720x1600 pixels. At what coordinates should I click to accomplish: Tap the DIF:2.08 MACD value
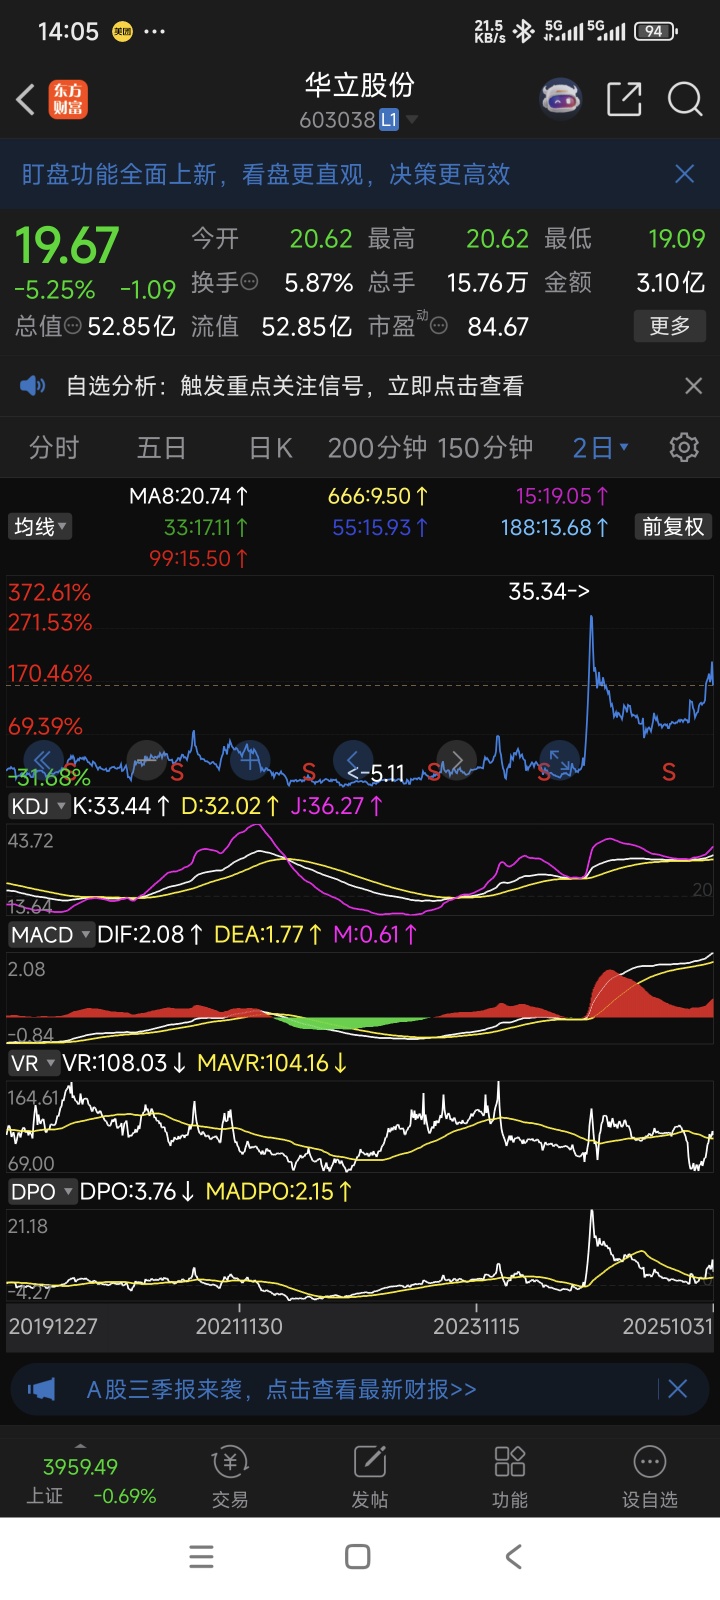150,935
